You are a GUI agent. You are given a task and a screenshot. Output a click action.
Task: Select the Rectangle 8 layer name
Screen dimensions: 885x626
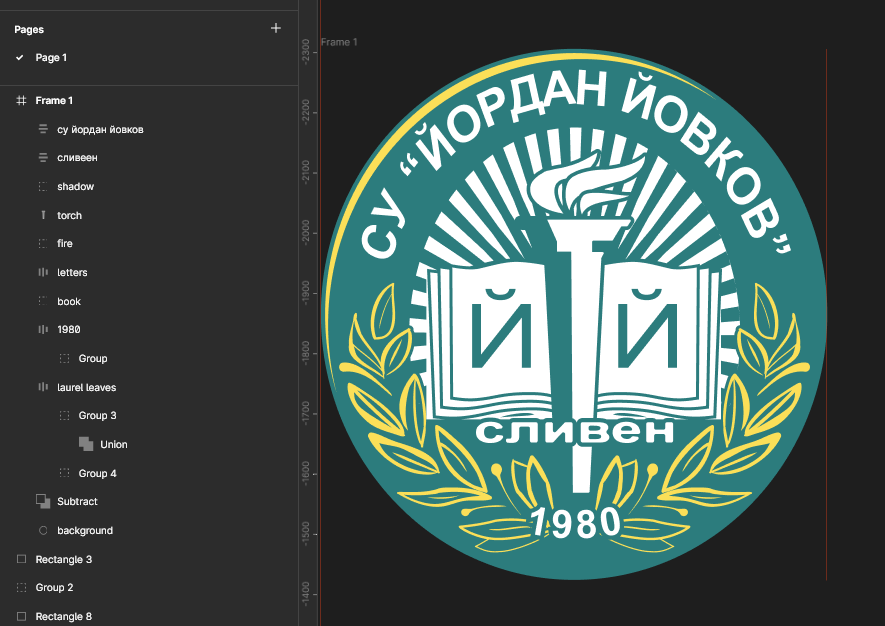(64, 616)
